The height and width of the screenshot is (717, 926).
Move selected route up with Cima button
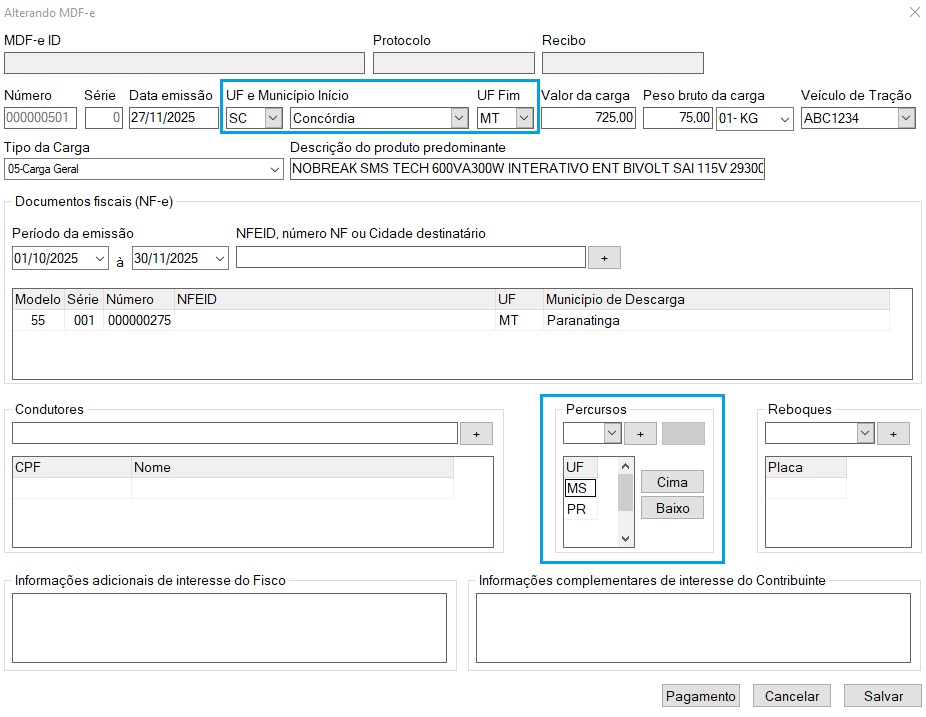tap(672, 482)
